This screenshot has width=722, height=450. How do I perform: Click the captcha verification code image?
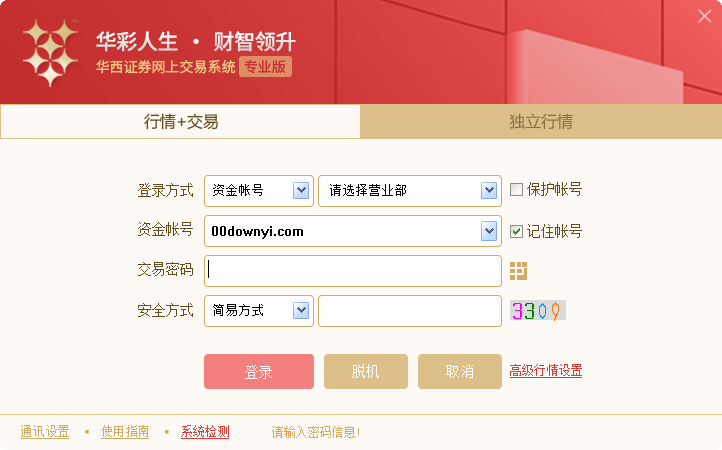point(538,311)
